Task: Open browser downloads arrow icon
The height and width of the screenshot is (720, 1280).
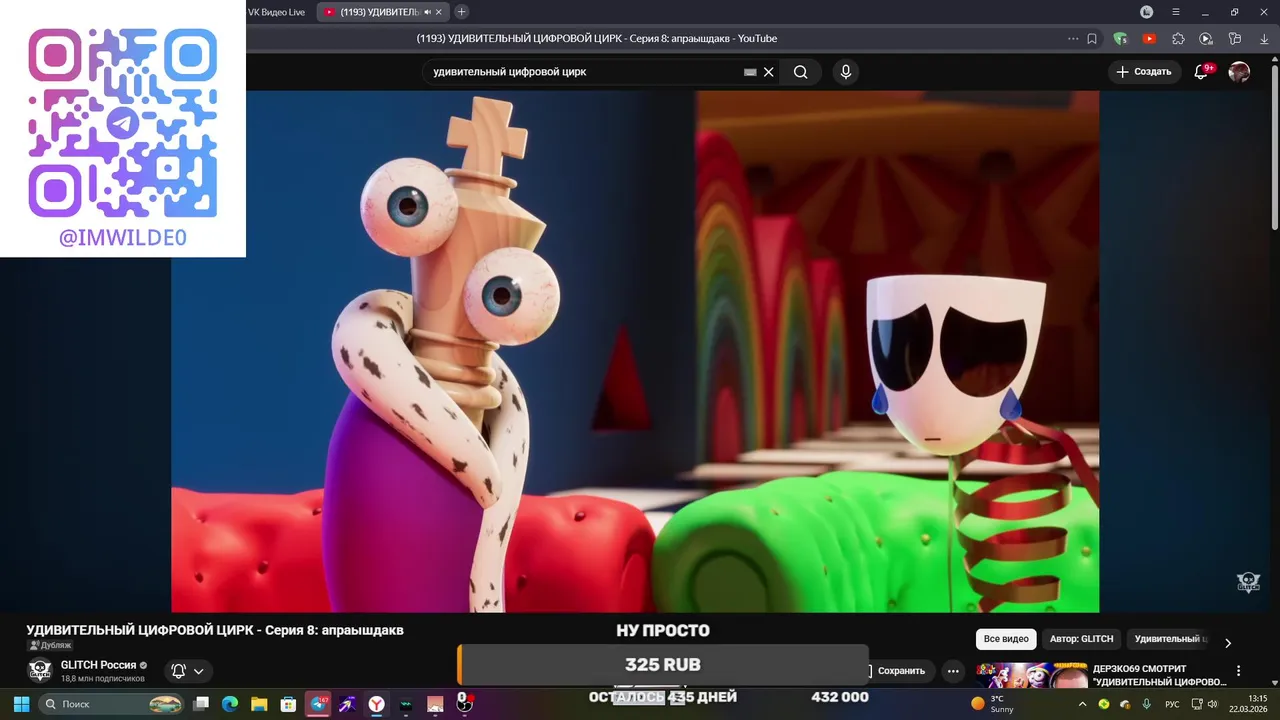Action: [x=1264, y=39]
